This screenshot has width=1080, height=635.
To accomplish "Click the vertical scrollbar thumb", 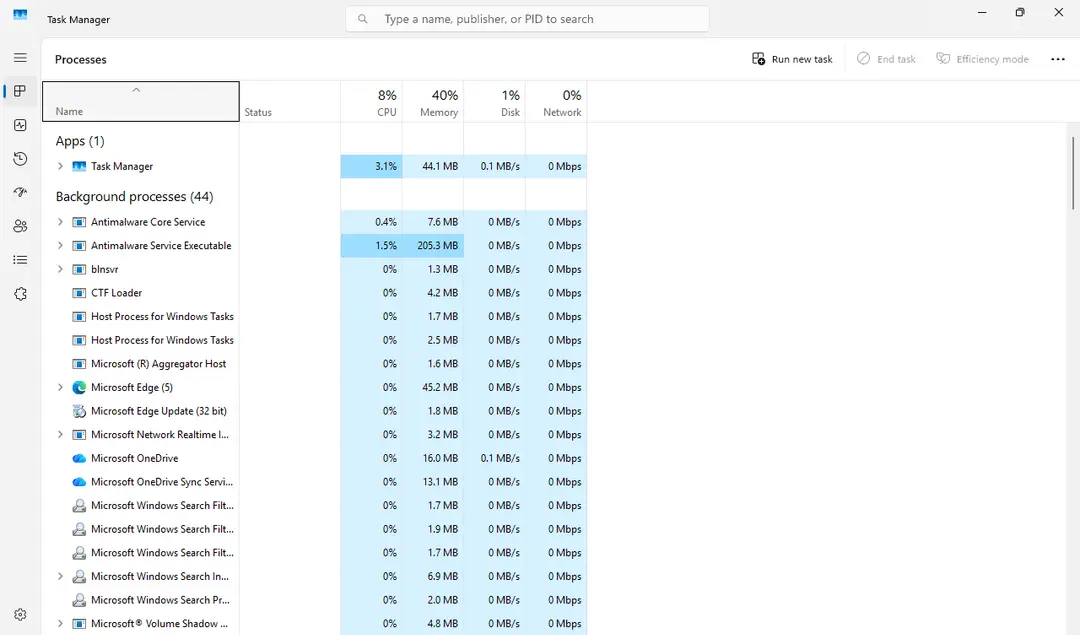I will [1073, 172].
